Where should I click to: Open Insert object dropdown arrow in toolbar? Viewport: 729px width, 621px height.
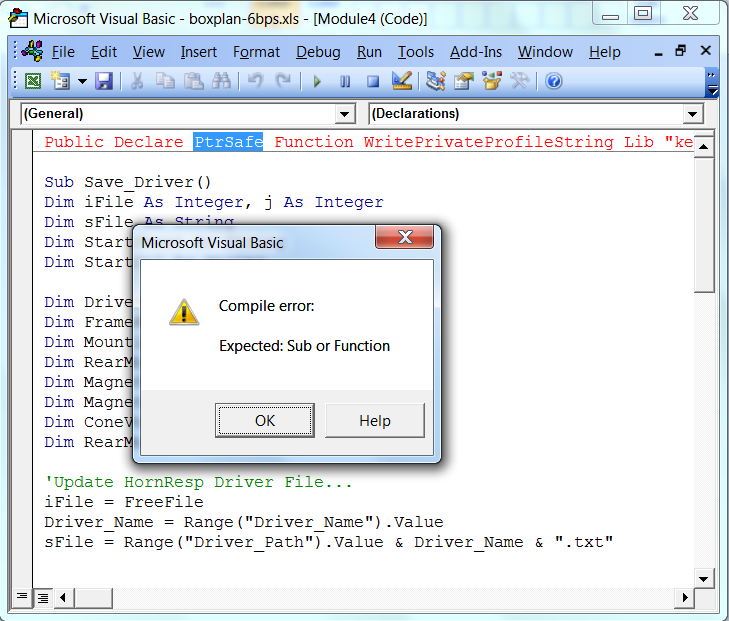[82, 81]
